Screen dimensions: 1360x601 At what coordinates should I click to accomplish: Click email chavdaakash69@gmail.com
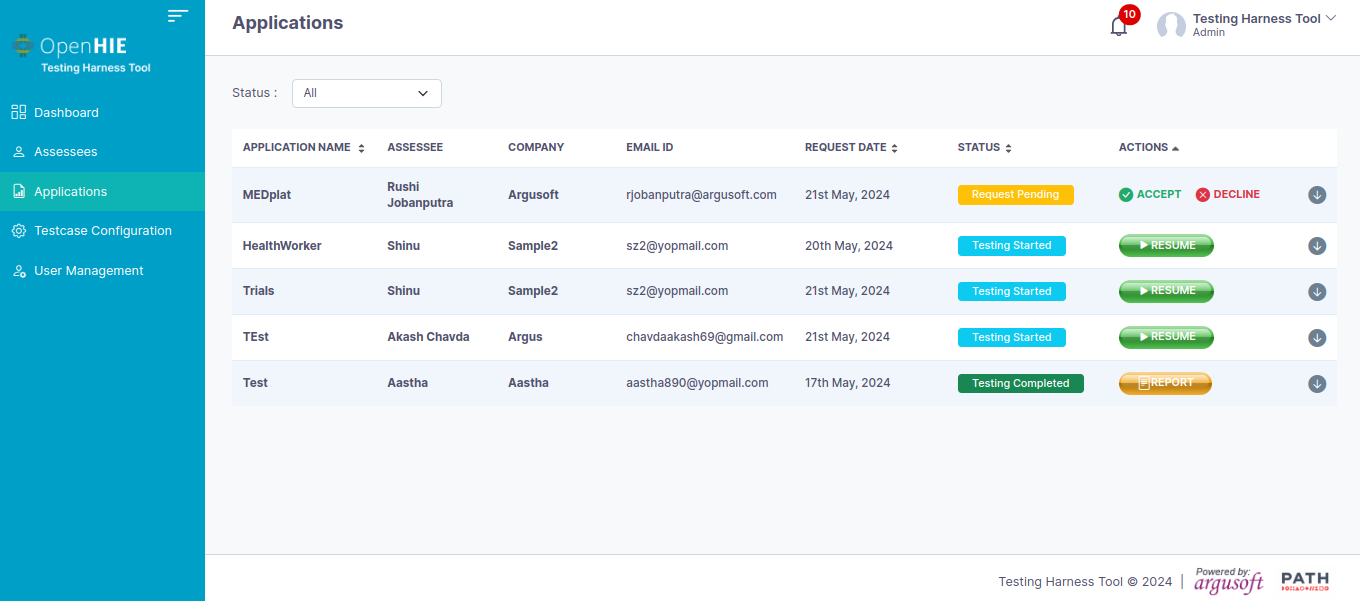(x=705, y=337)
